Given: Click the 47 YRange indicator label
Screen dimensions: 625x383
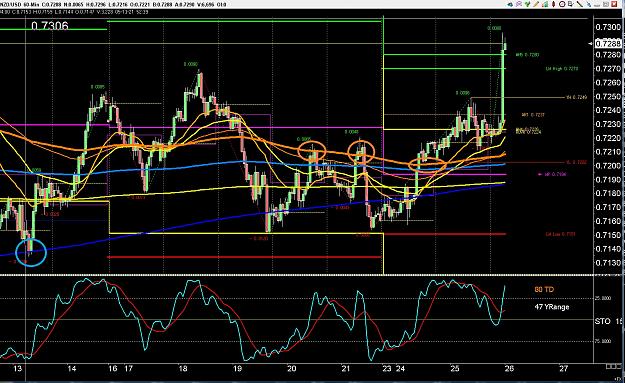Looking at the screenshot, I should [x=552, y=307].
